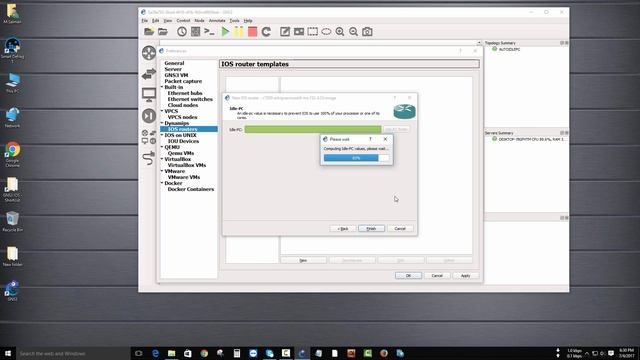Select Cloud nodes in preferences tree
The height and width of the screenshot is (360, 640).
(183, 105)
